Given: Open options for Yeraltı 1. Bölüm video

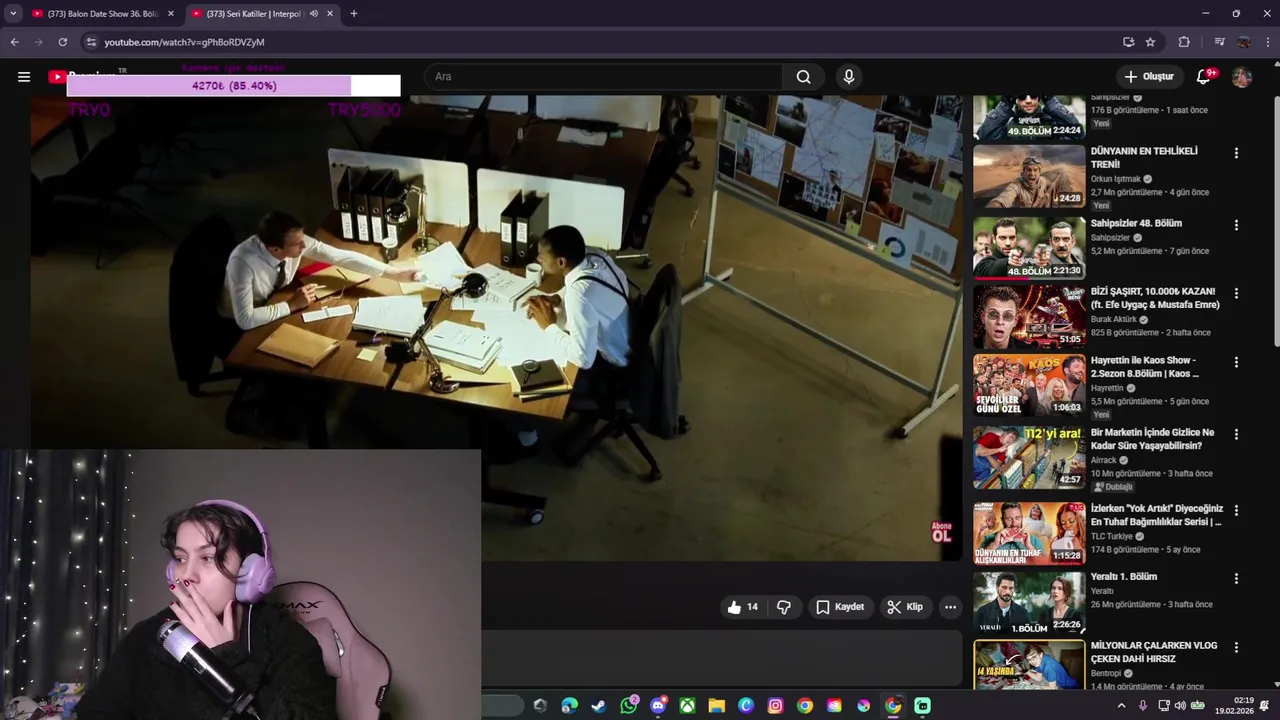Looking at the screenshot, I should (1236, 578).
